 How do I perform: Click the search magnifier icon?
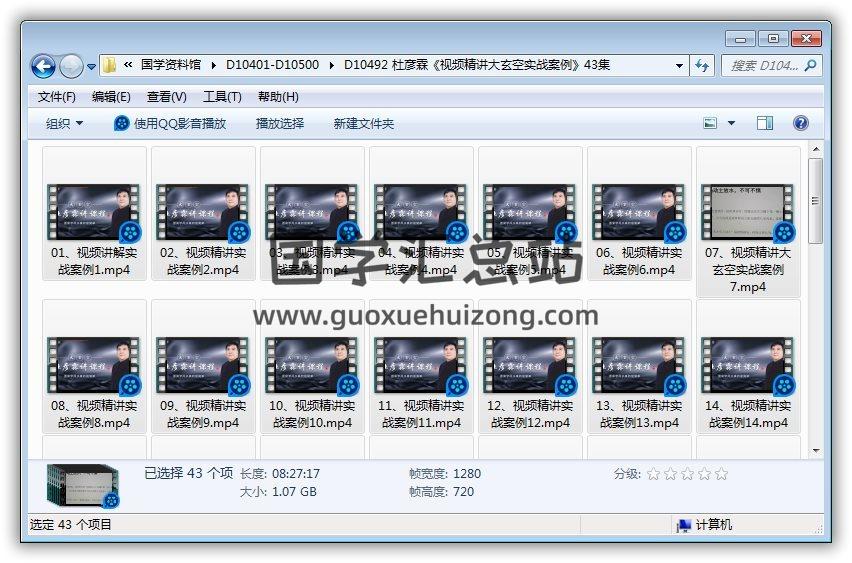pyautogui.click(x=811, y=65)
